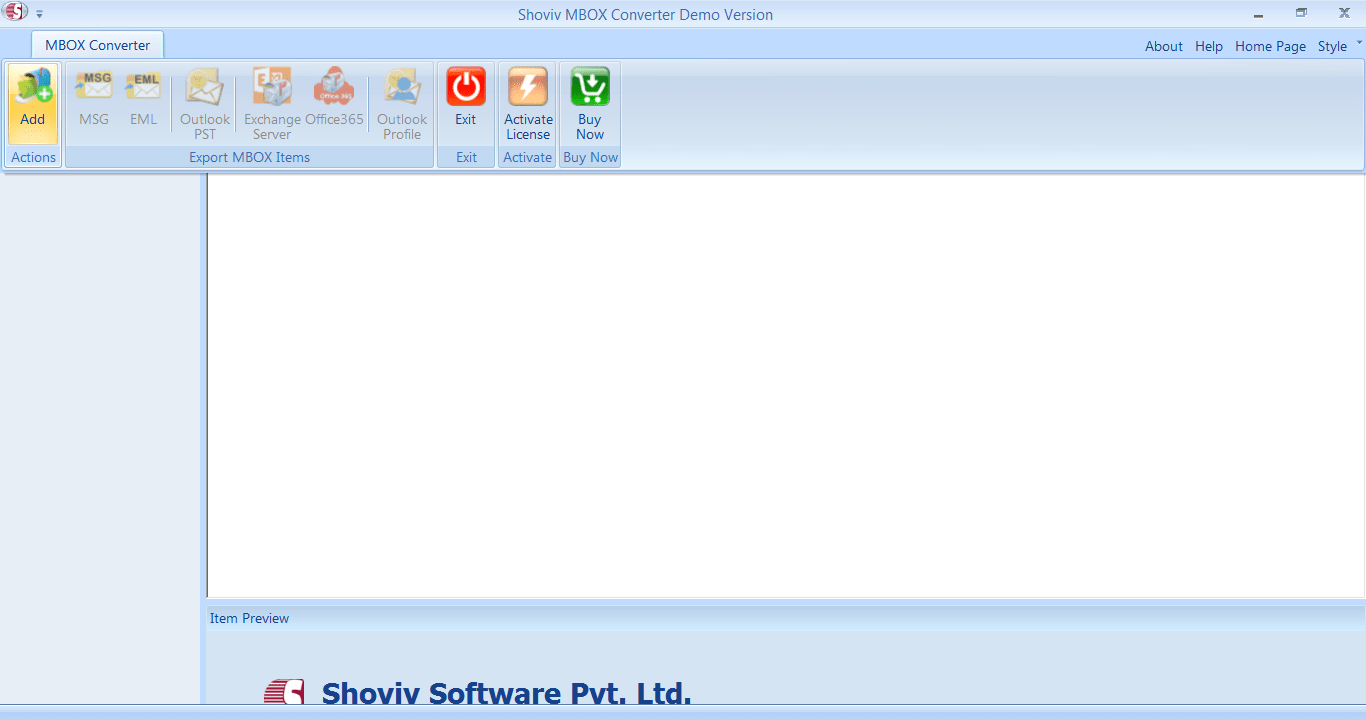1366x720 pixels.
Task: Open the Shoviv application logo menu
Action: pos(15,13)
